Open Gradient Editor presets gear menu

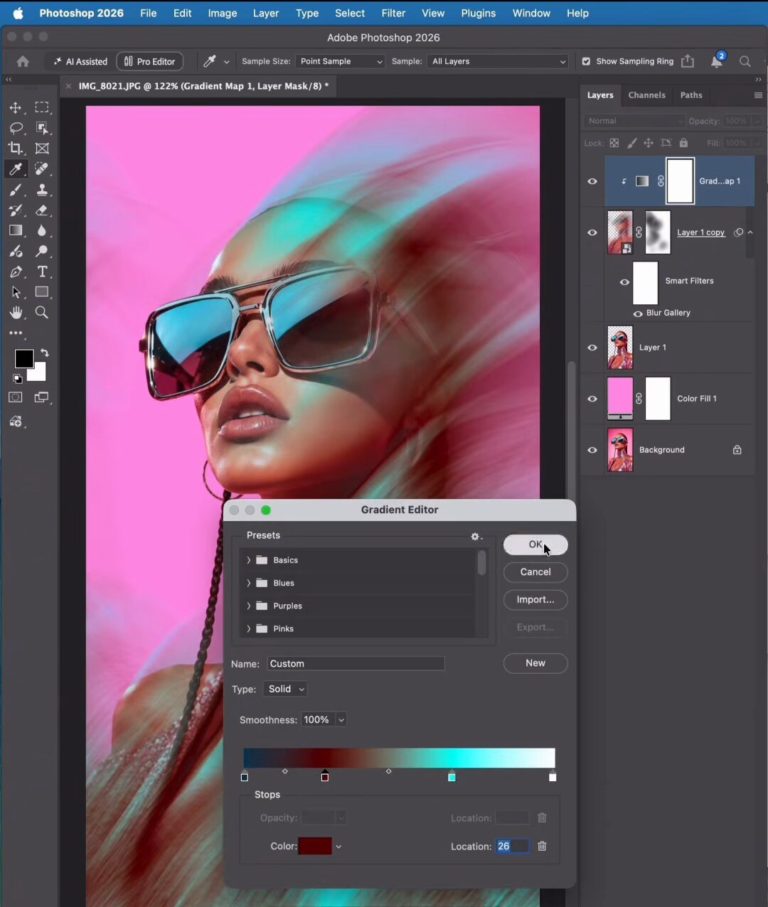click(x=475, y=536)
